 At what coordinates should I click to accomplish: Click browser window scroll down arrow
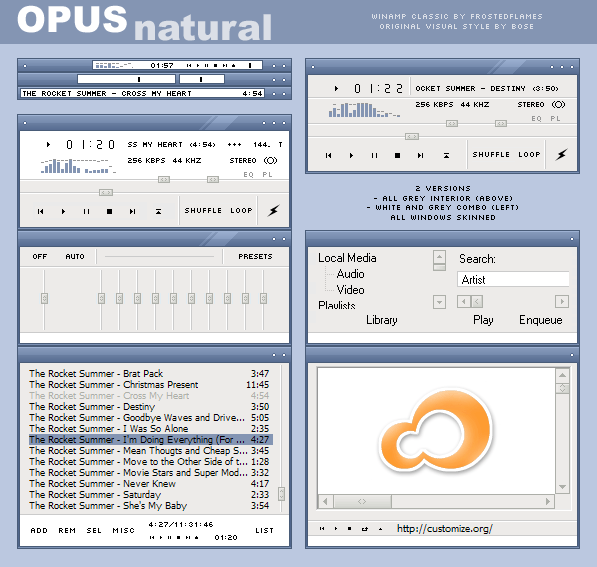(x=562, y=487)
